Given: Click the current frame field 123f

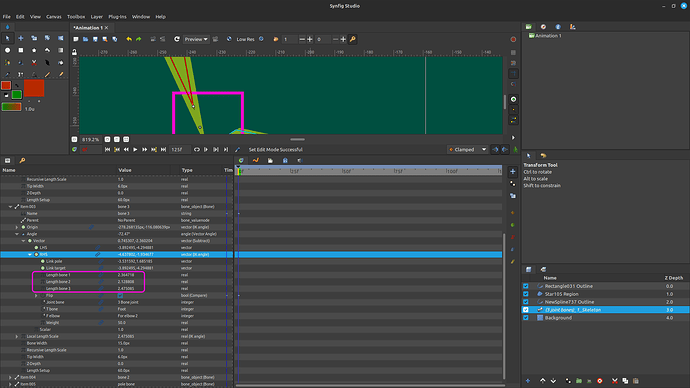Looking at the screenshot, I should [x=180, y=150].
